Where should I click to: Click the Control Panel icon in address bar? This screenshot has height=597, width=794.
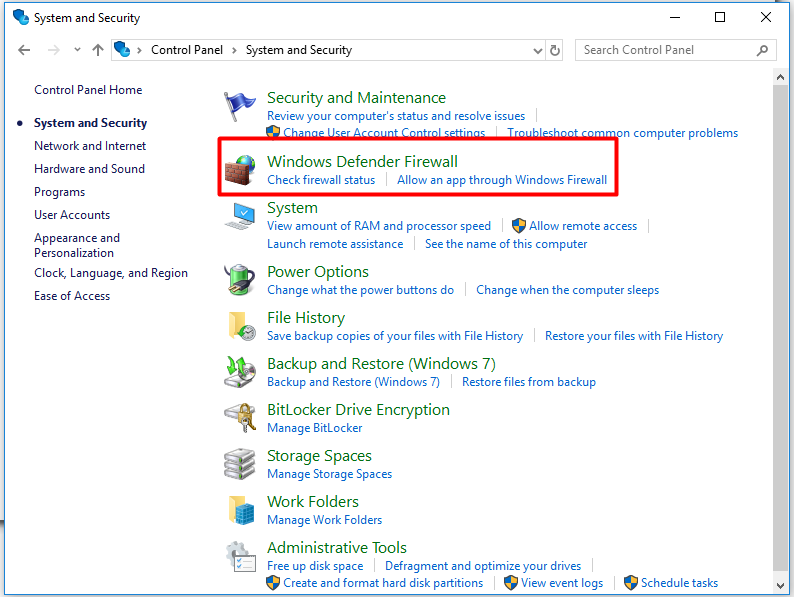click(x=122, y=49)
